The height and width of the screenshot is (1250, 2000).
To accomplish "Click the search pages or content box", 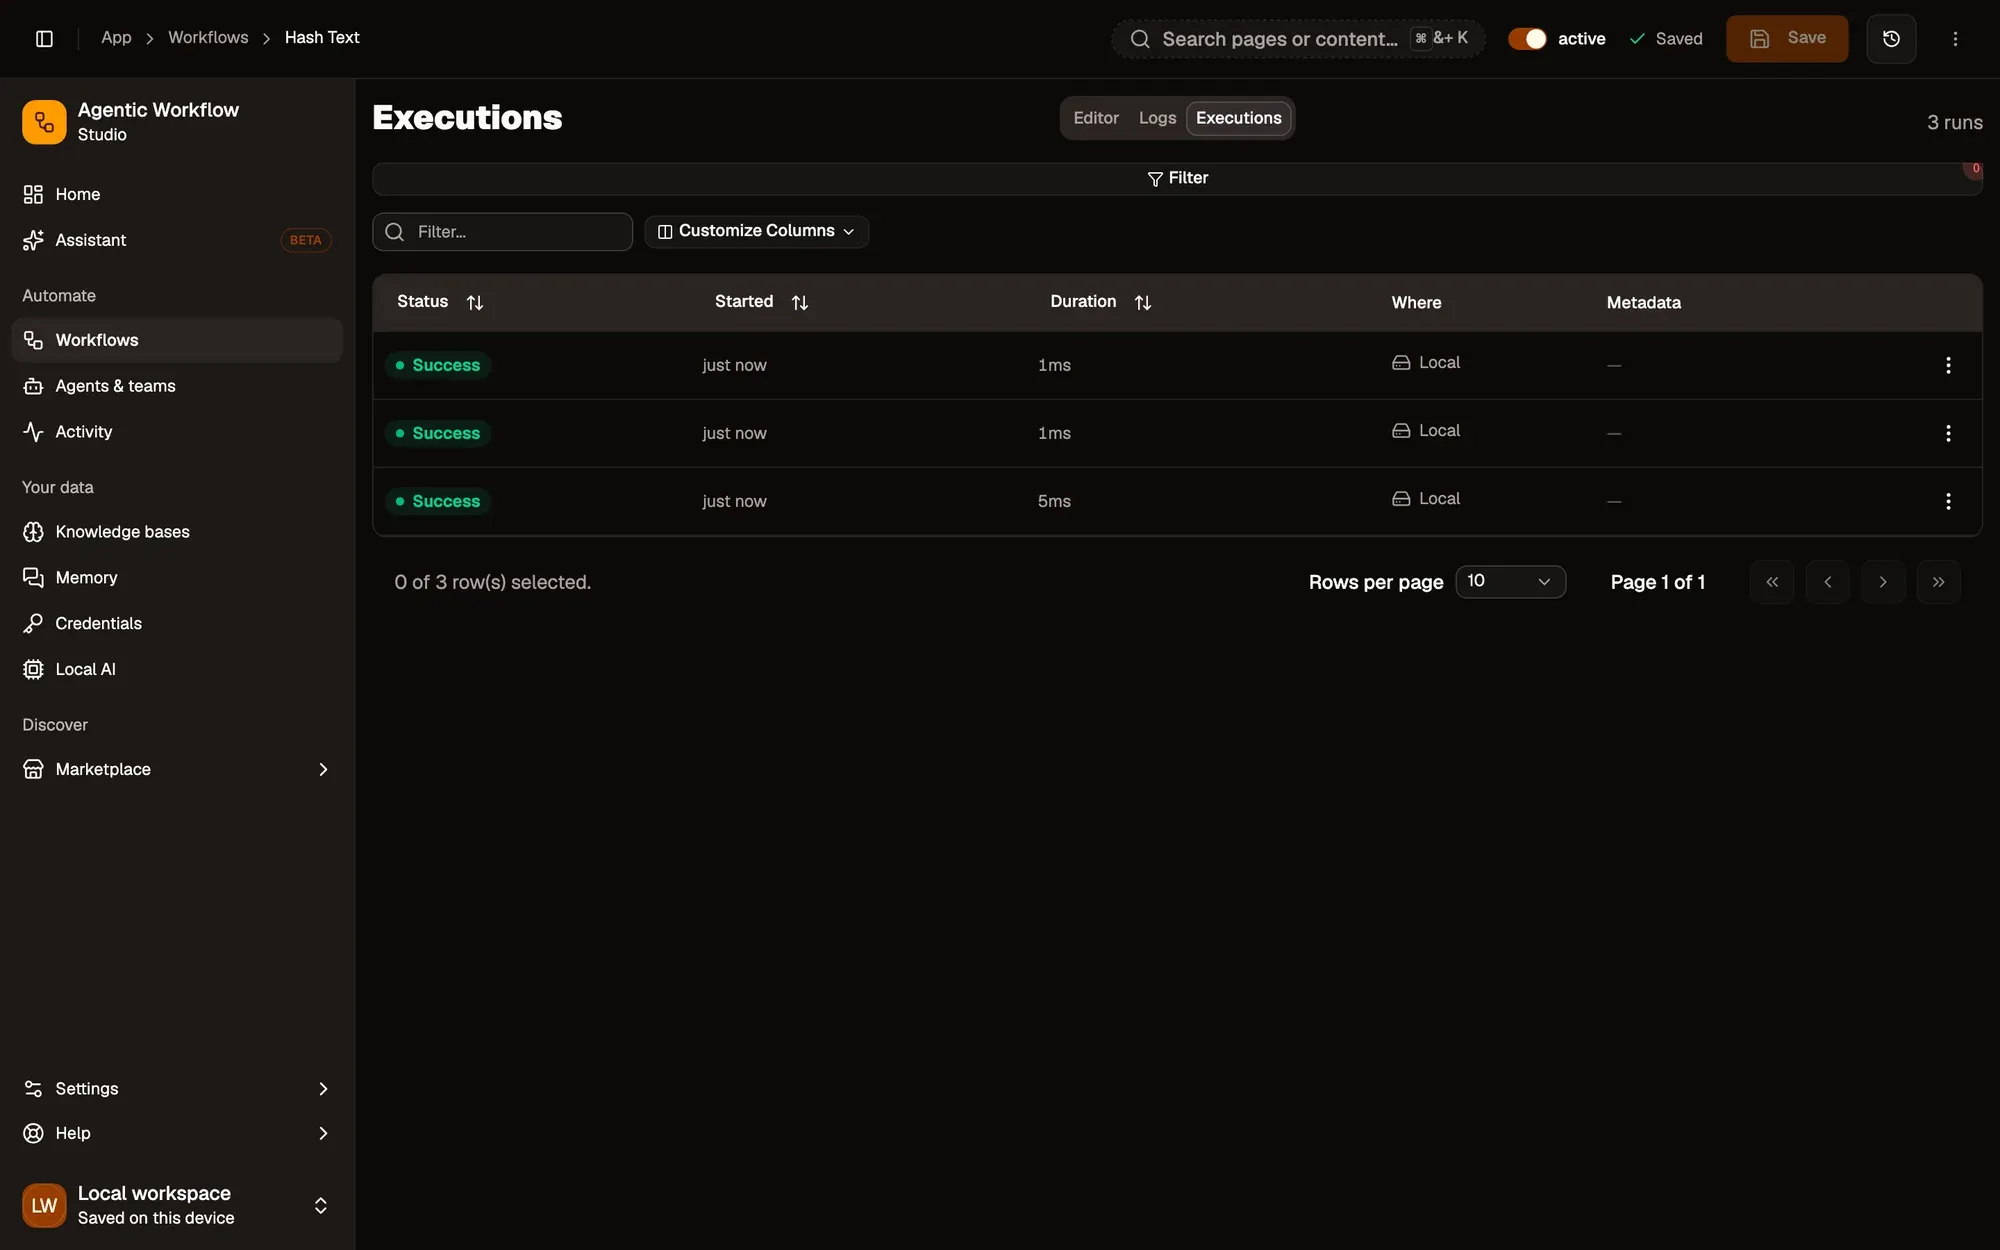I will (1298, 39).
